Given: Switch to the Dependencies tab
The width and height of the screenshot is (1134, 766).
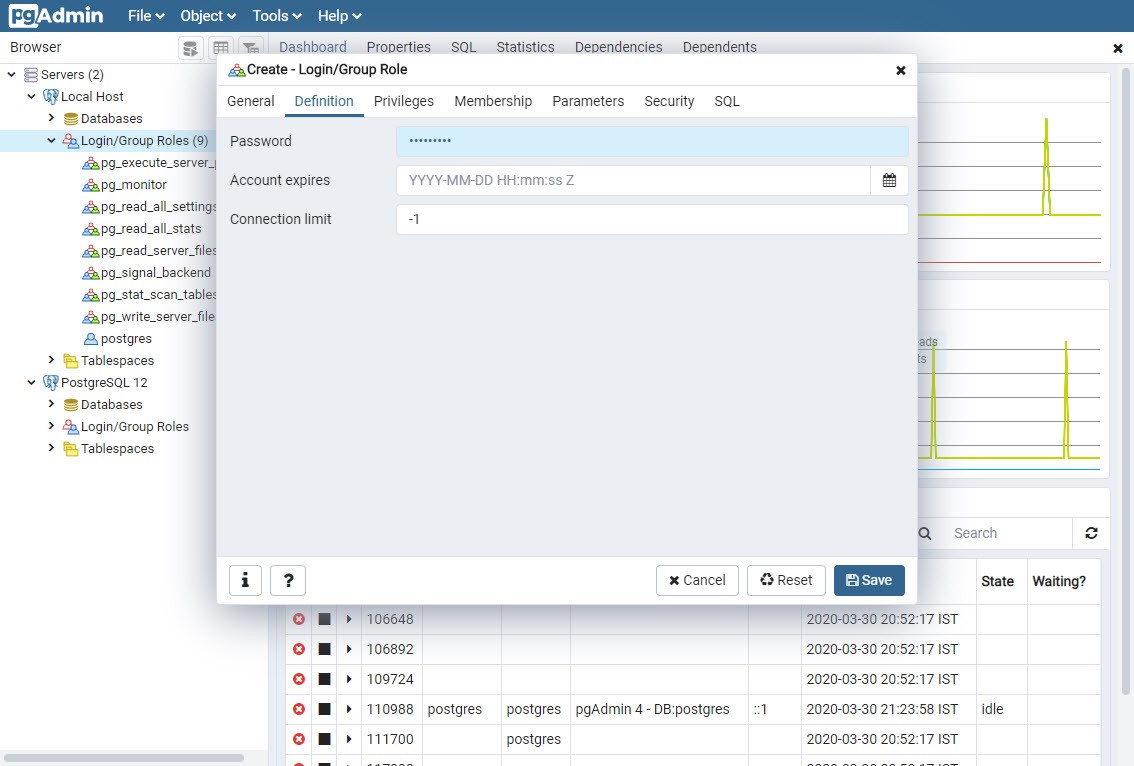Looking at the screenshot, I should point(618,47).
